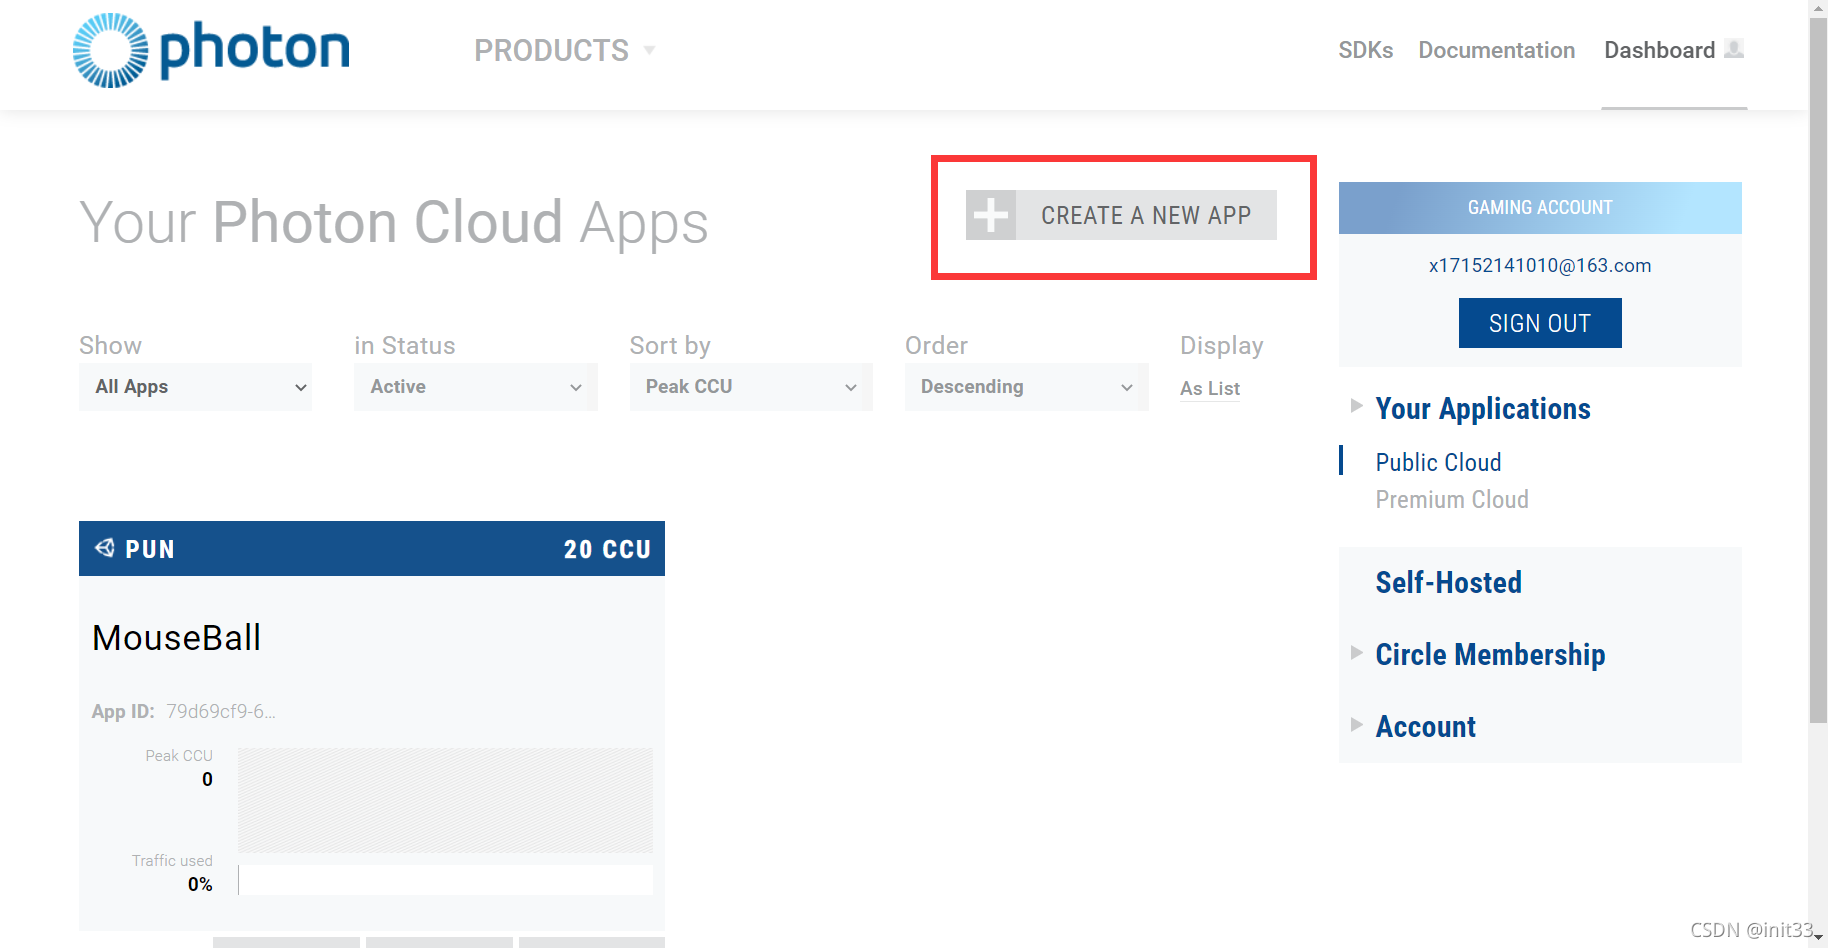This screenshot has width=1828, height=948.
Task: Click the Your Photon Cloud Apps heading
Action: pos(394,222)
